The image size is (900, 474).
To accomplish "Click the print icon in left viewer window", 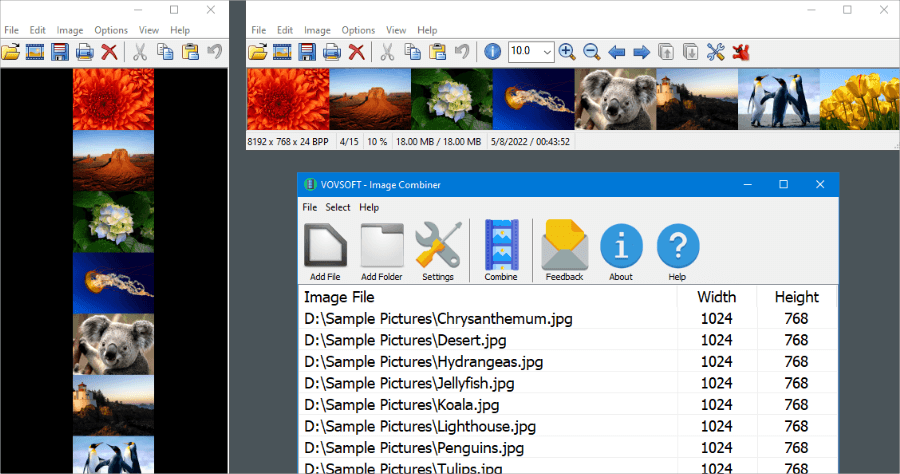I will [84, 52].
